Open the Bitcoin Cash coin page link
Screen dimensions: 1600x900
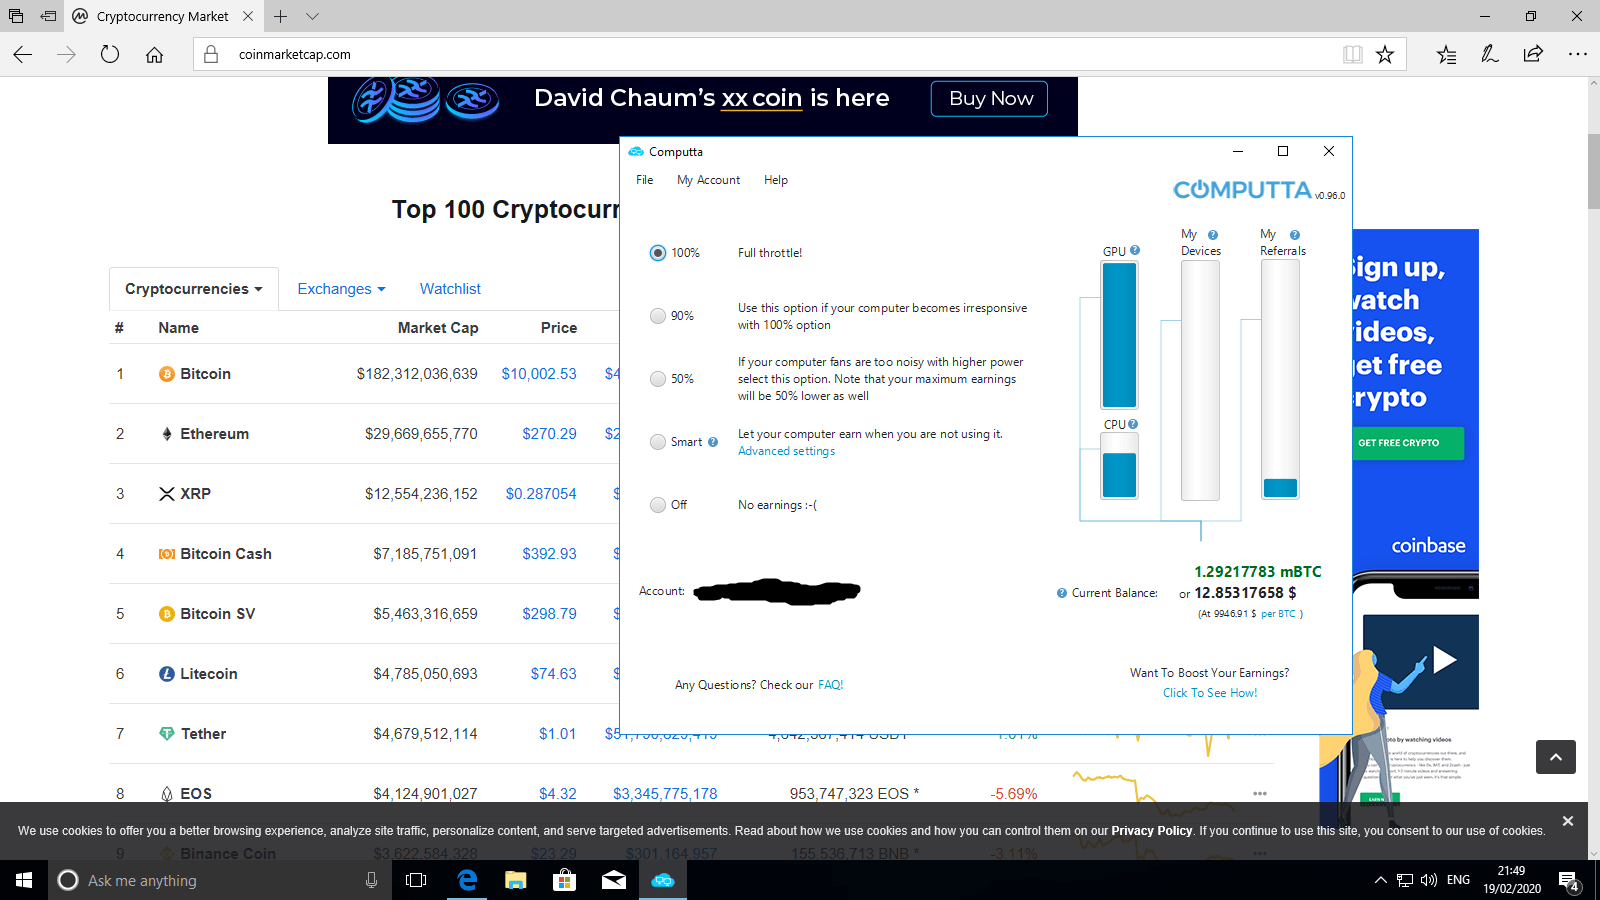[x=226, y=554]
